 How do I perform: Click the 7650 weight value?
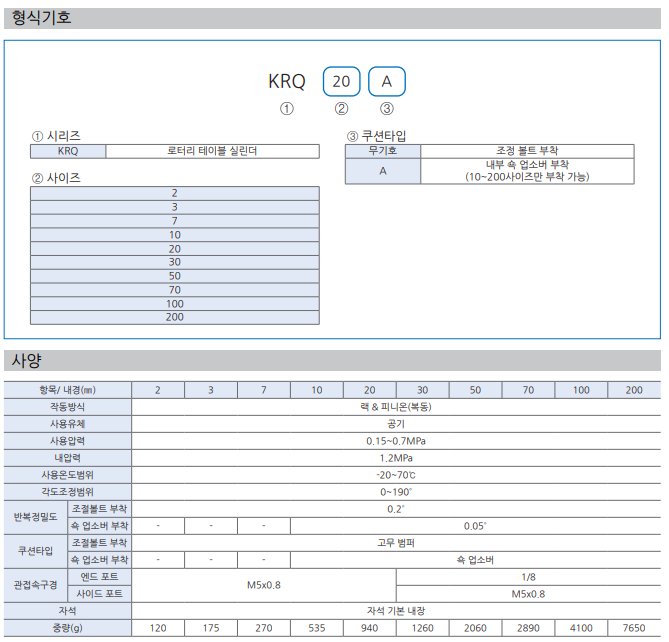pos(634,628)
